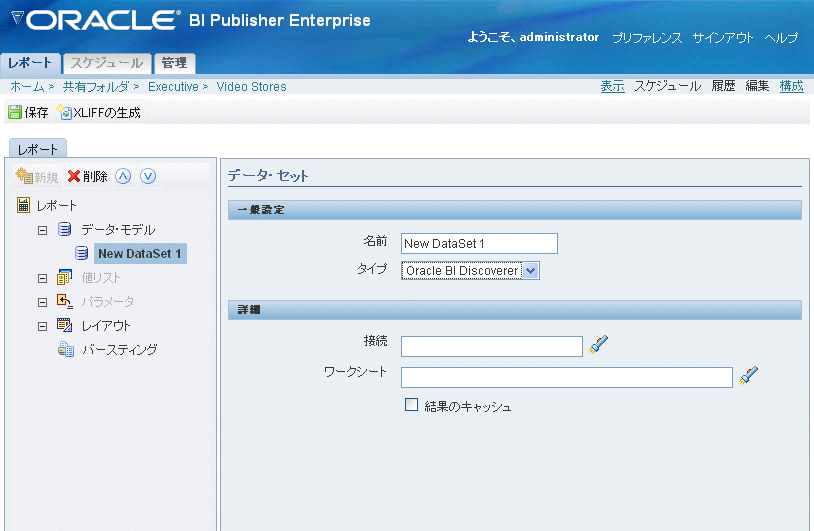This screenshot has height=531, width=814.
Task: Click the 値リスト list icon
Action: click(x=64, y=277)
